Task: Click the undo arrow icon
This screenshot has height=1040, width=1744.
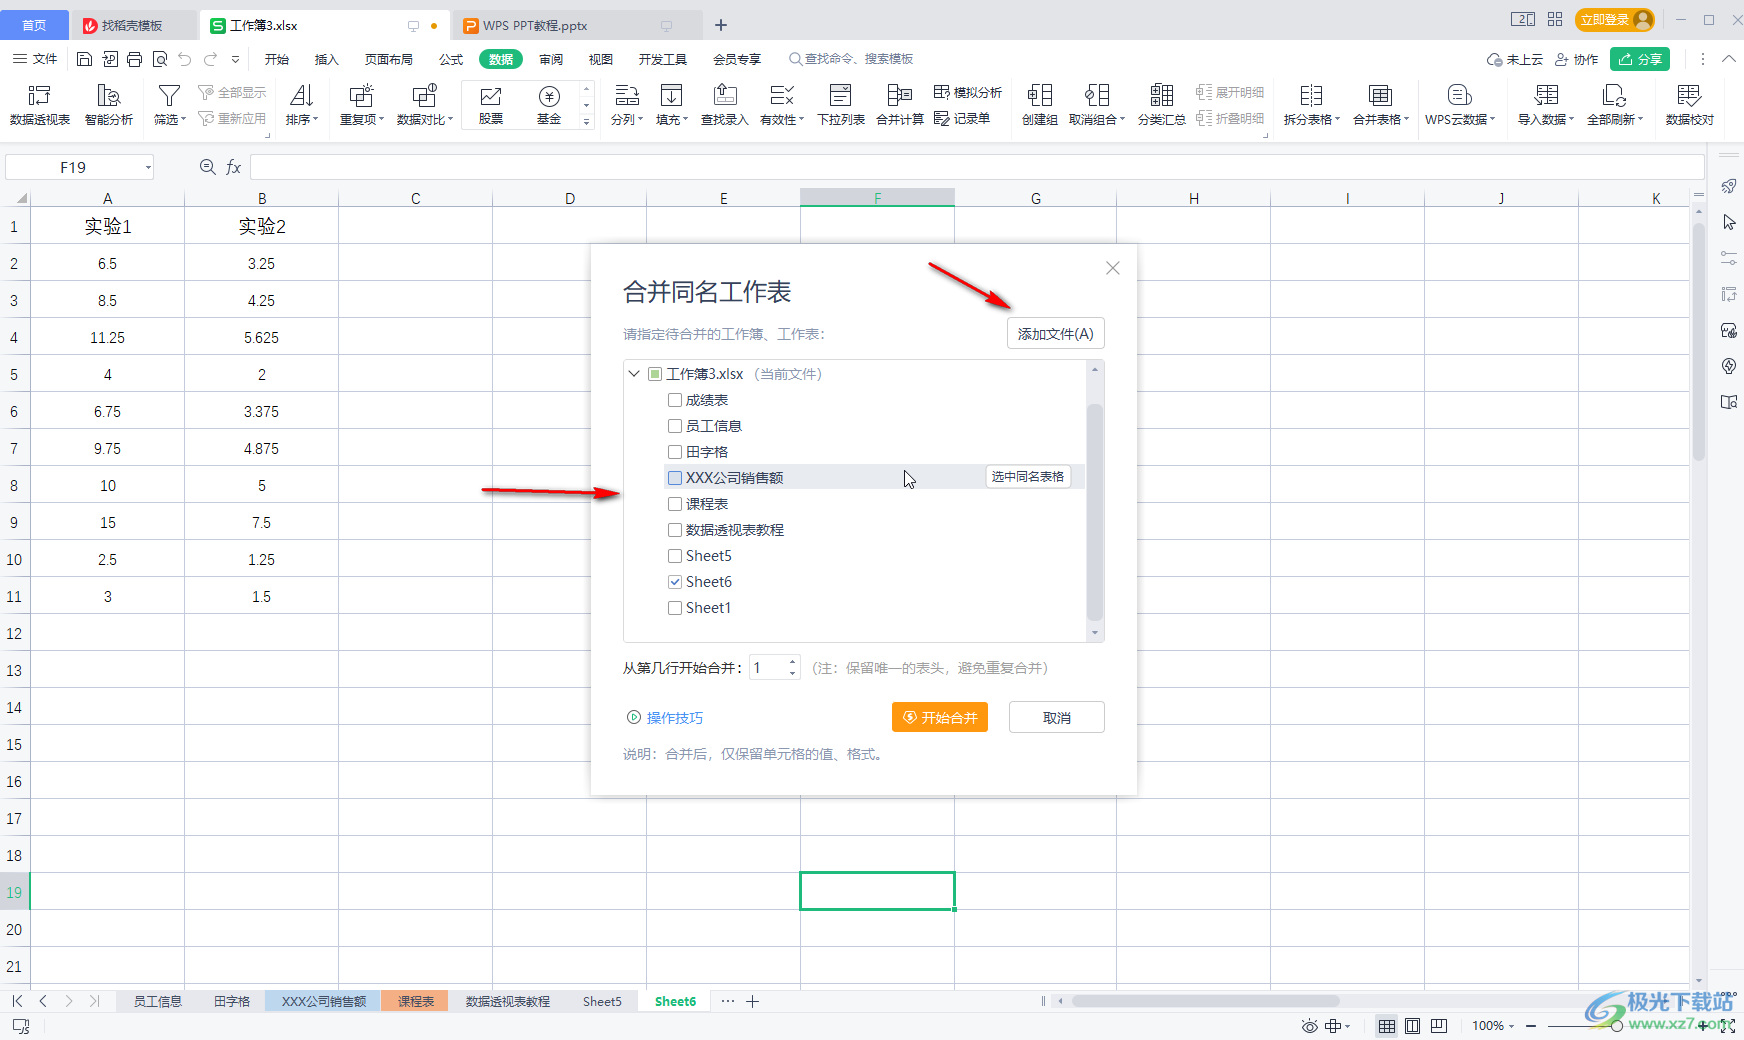Action: (185, 59)
